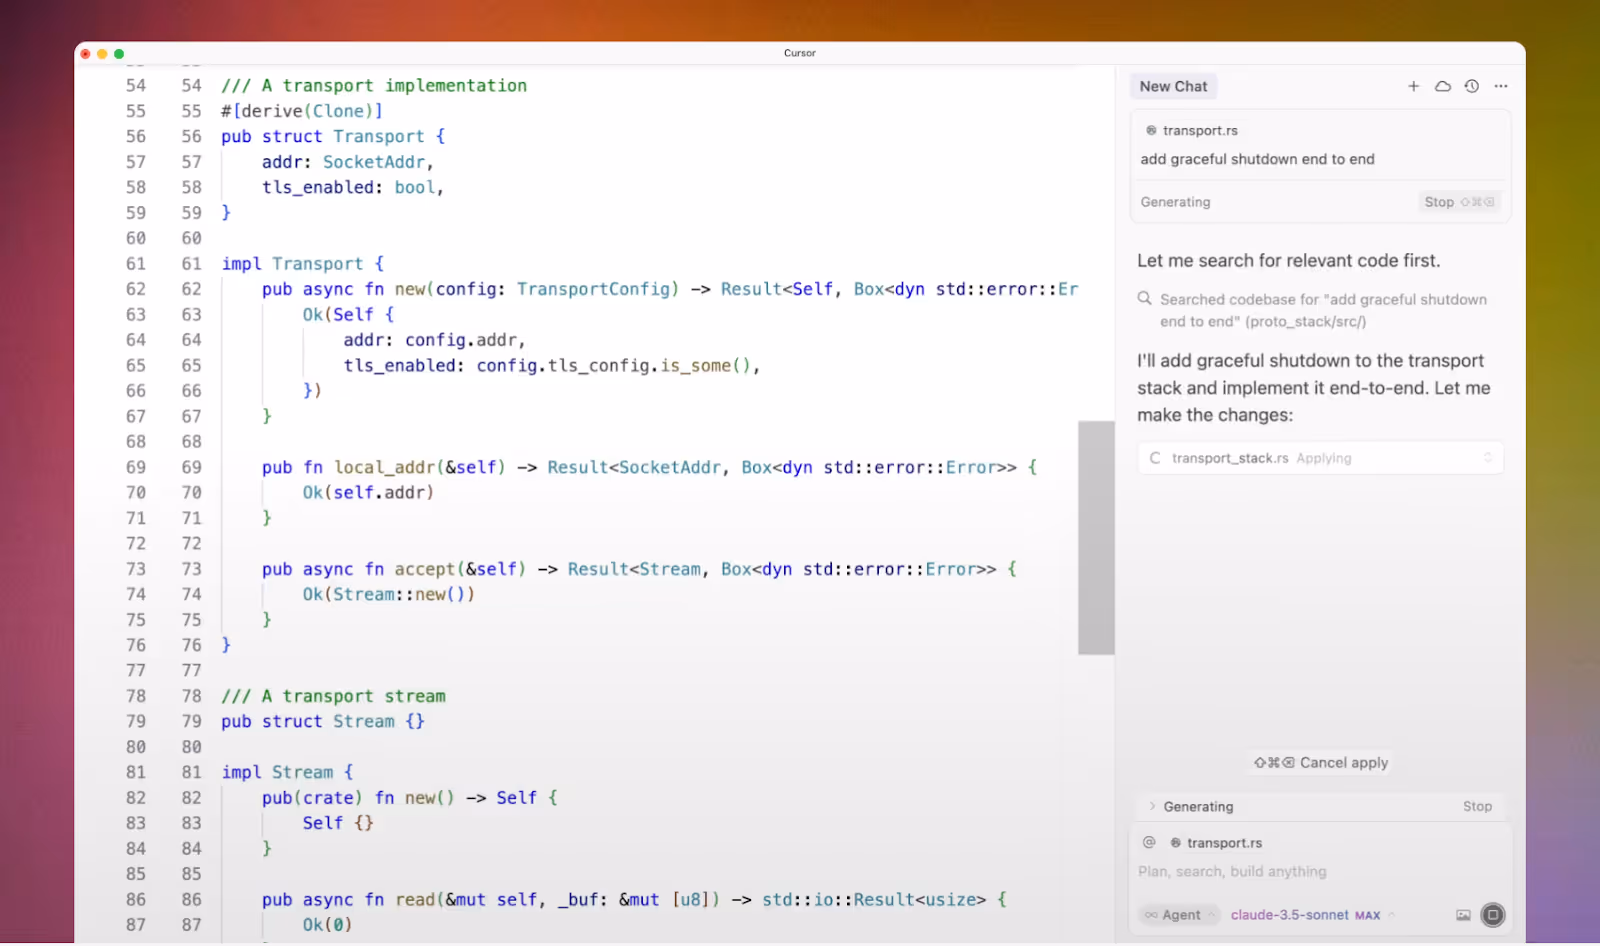Click the image attachment icon near the model selector
This screenshot has width=1600, height=946.
1465,914
